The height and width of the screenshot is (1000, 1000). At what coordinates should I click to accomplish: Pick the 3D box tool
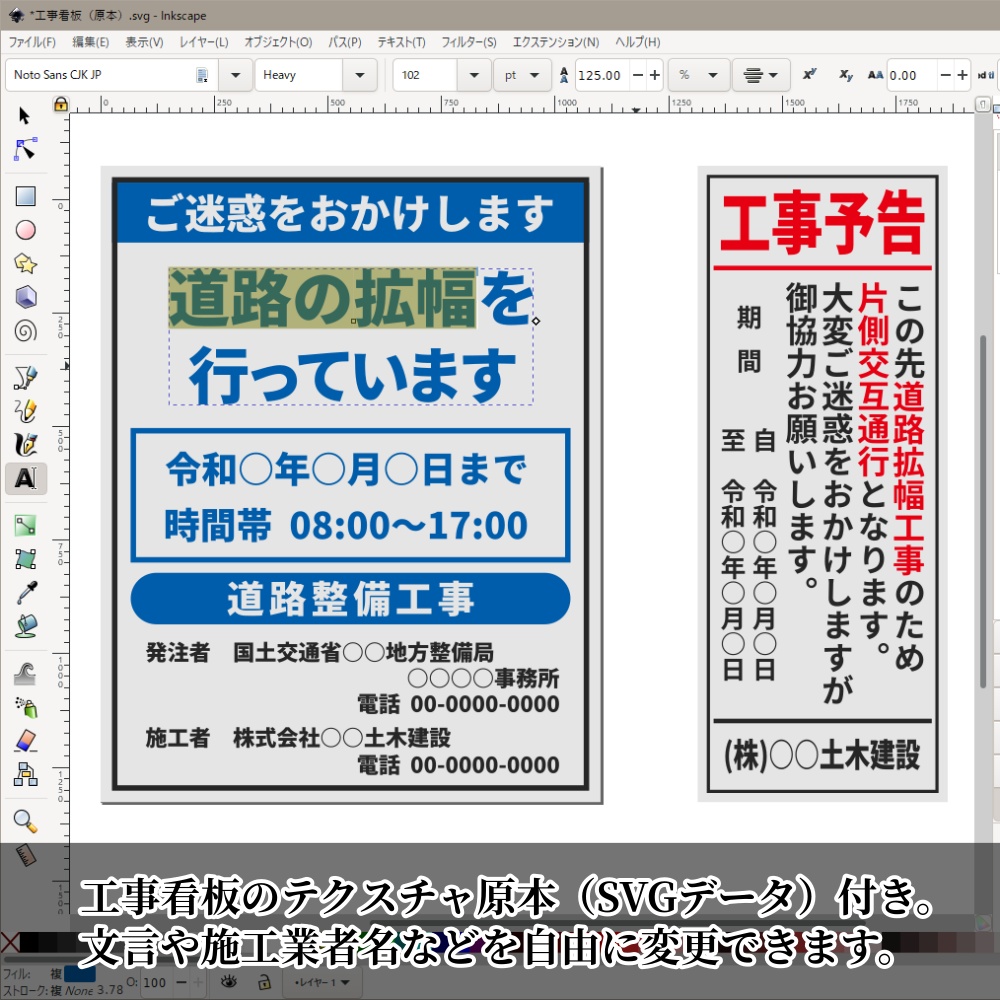[25, 297]
